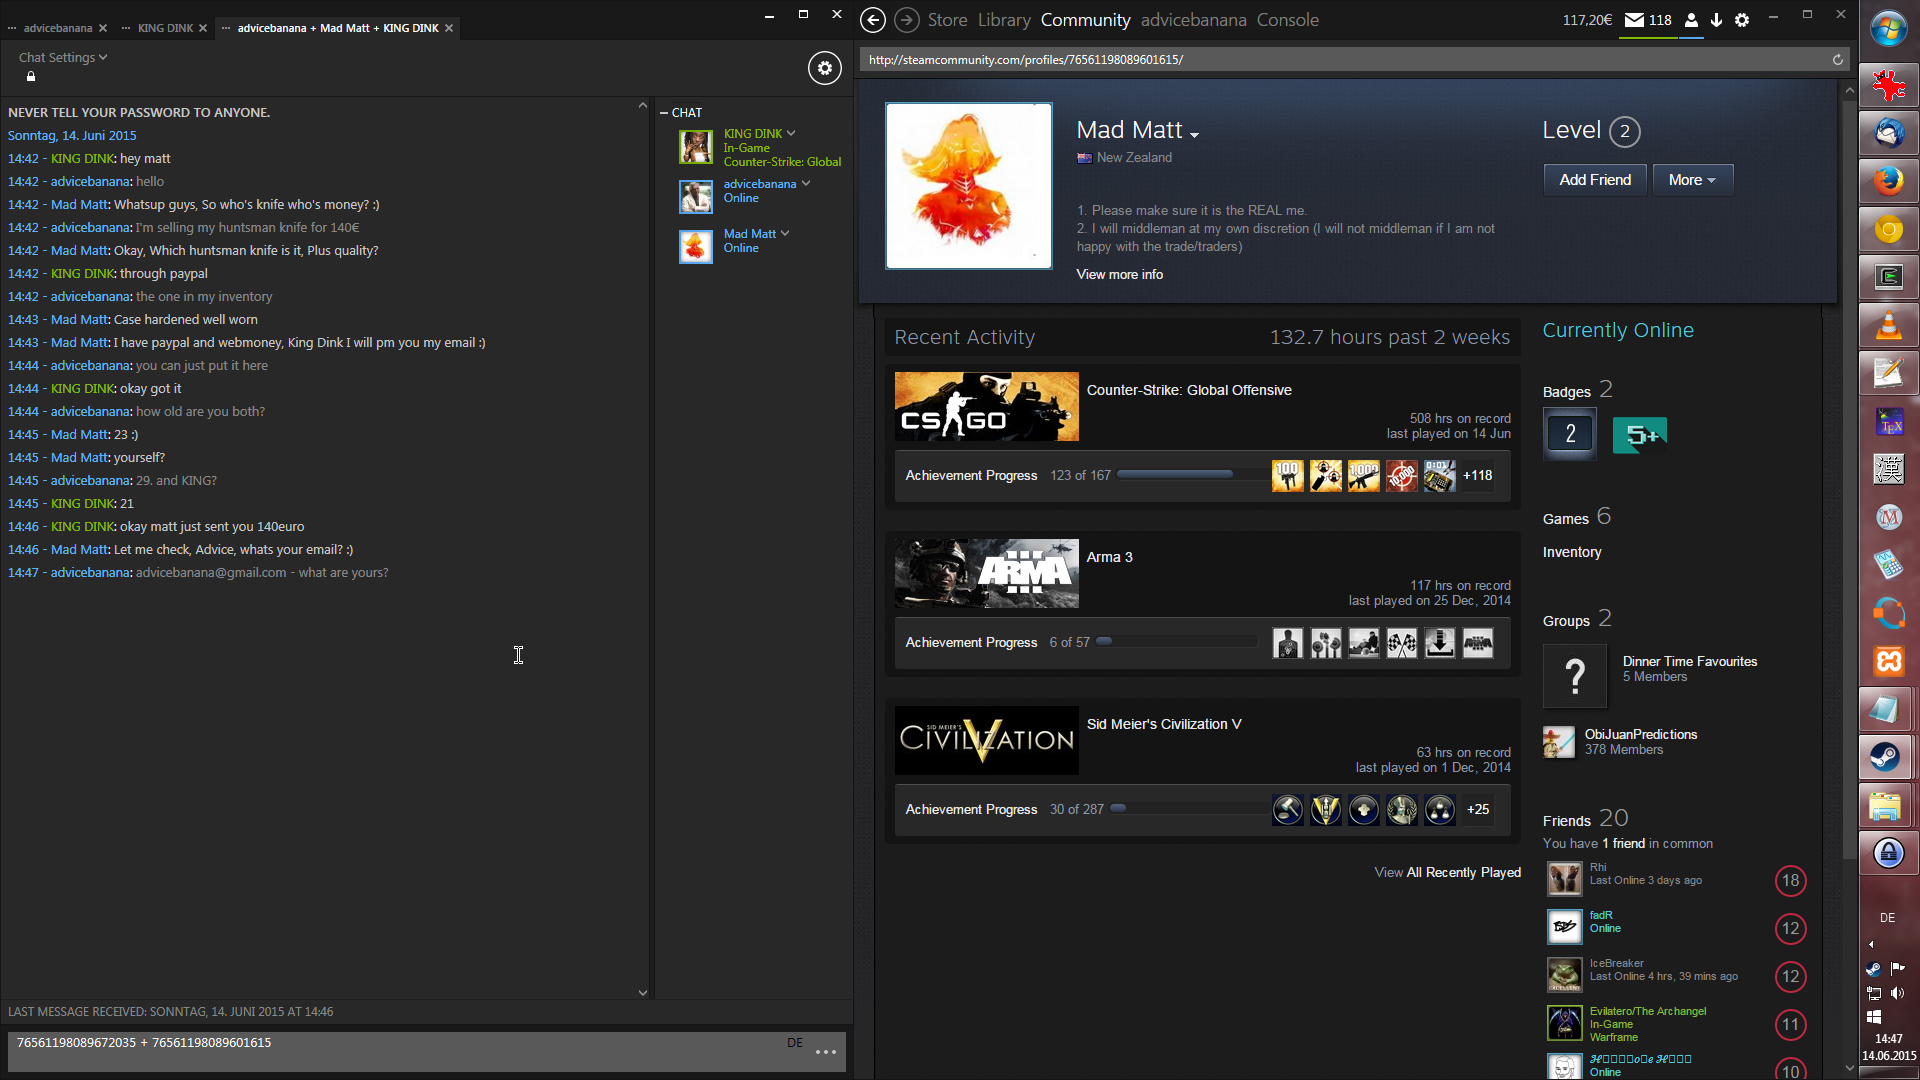The width and height of the screenshot is (1920, 1080).
Task: Open the chat input options ellipsis
Action: (x=825, y=1052)
